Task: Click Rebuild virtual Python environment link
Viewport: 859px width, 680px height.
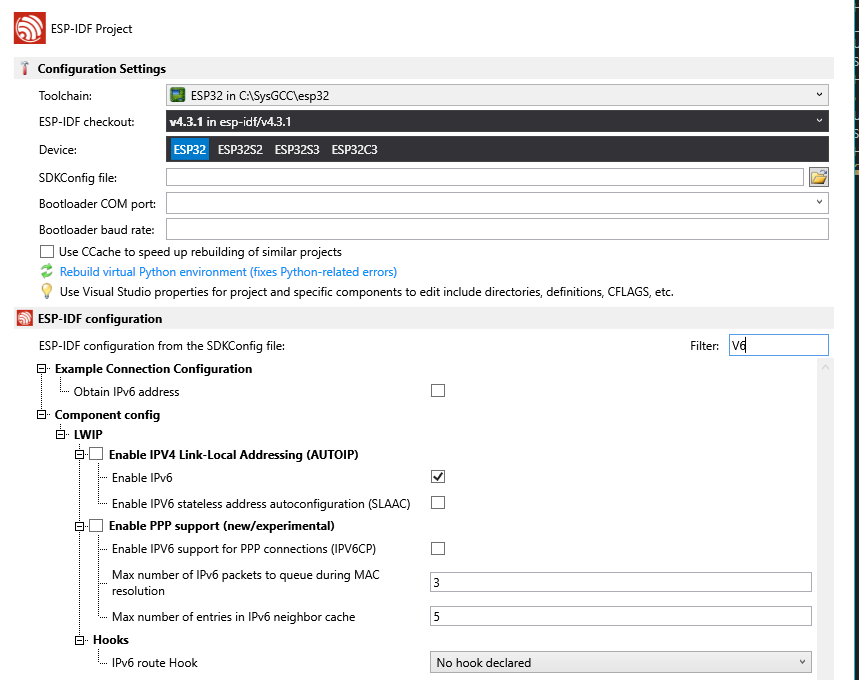Action: coord(228,272)
